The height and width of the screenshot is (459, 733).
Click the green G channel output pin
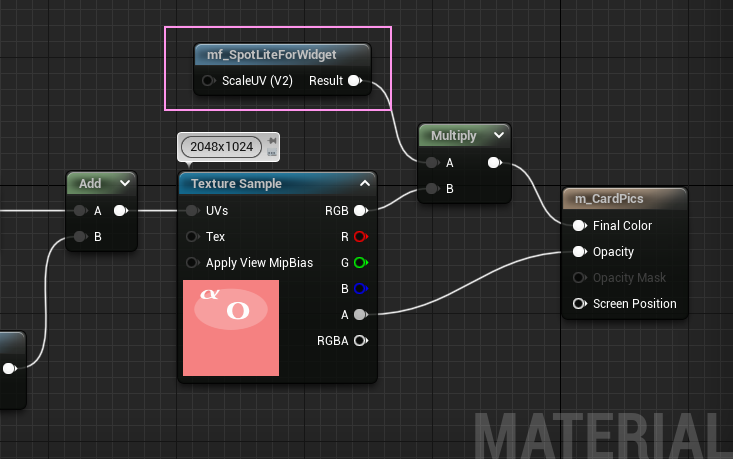pos(361,263)
